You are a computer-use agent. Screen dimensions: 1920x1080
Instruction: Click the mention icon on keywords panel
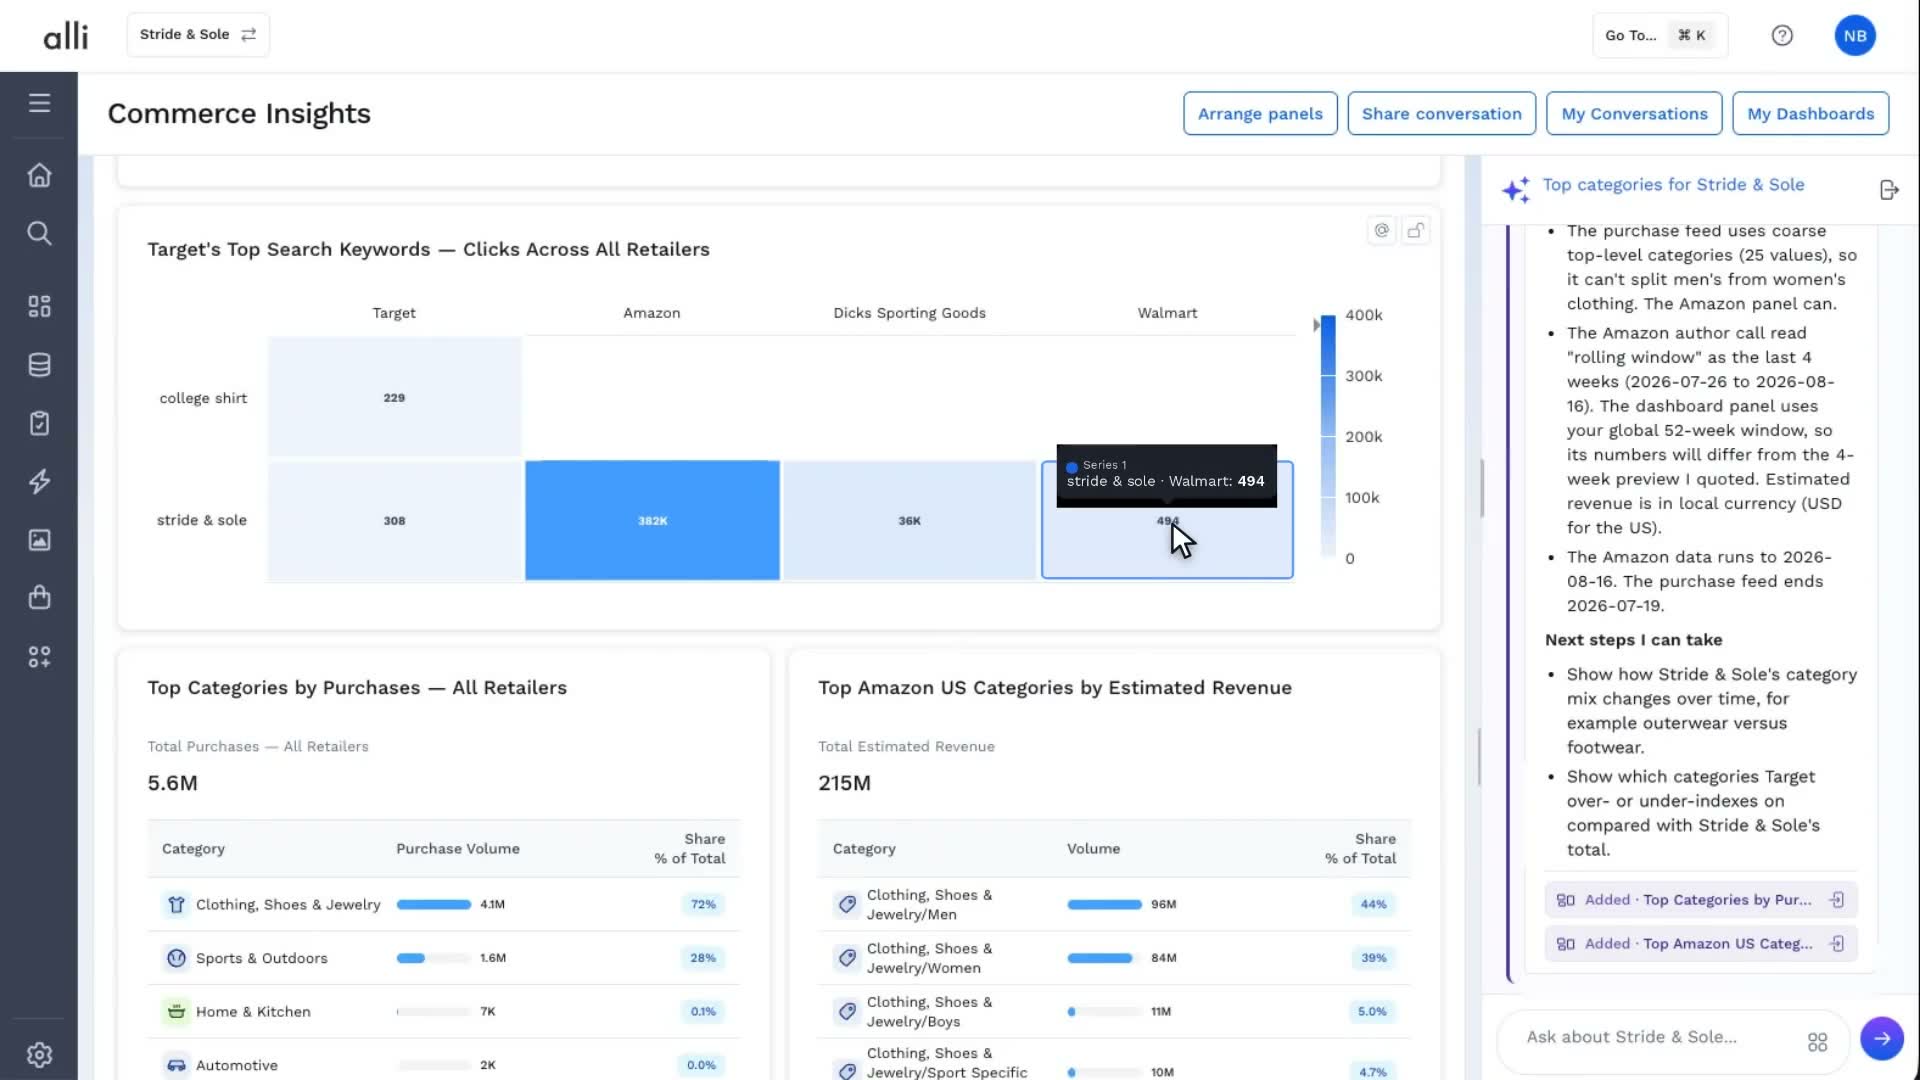tap(1381, 230)
